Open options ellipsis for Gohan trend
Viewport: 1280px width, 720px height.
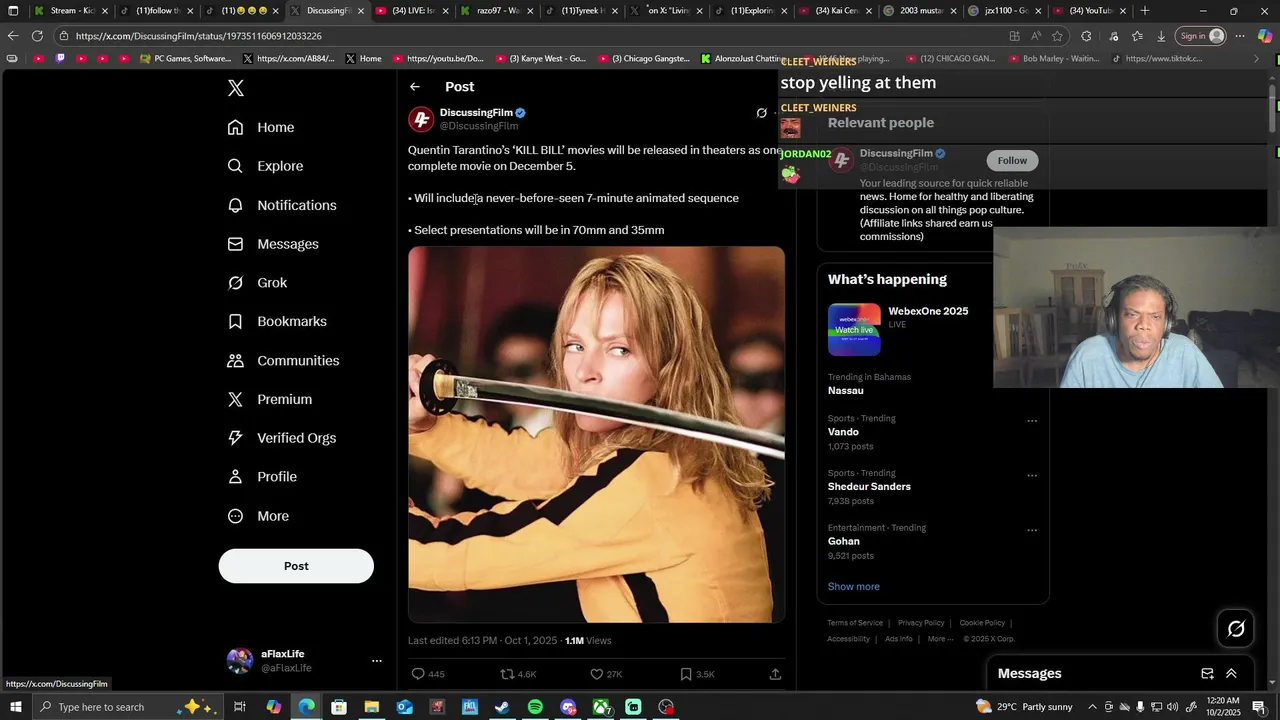tap(1032, 530)
